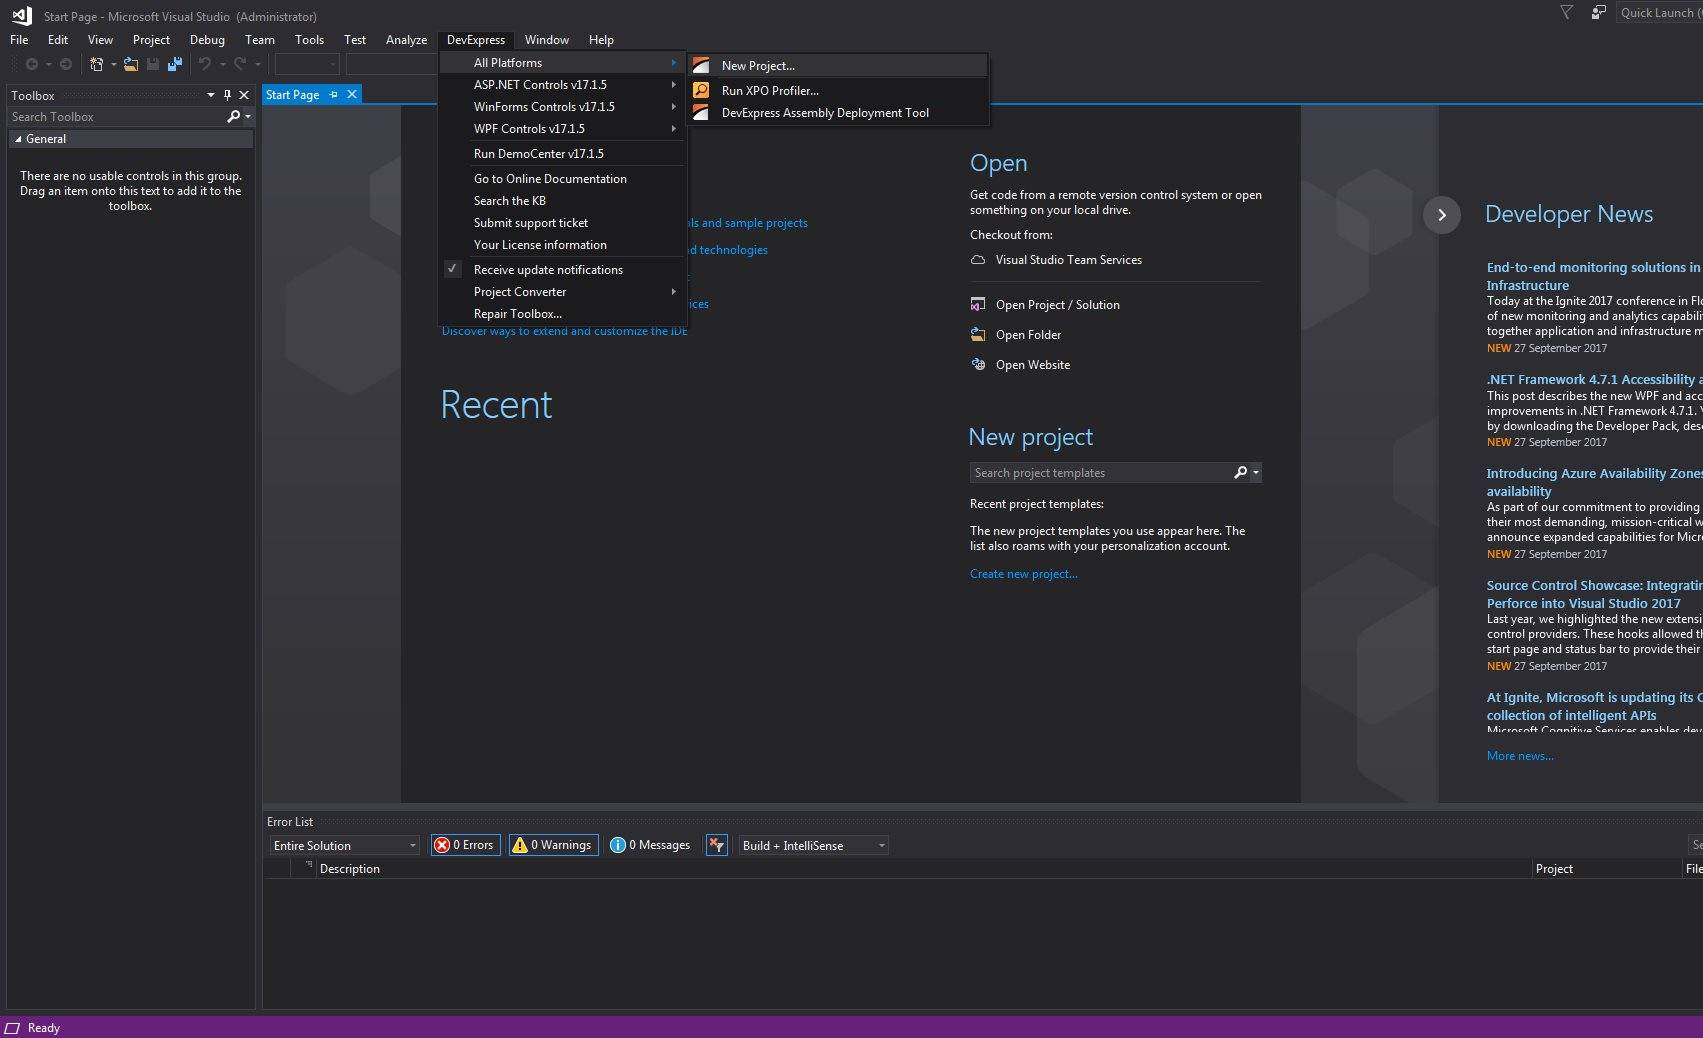Click the Save All toolbar icon
Image resolution: width=1703 pixels, height=1038 pixels.
pyautogui.click(x=175, y=64)
